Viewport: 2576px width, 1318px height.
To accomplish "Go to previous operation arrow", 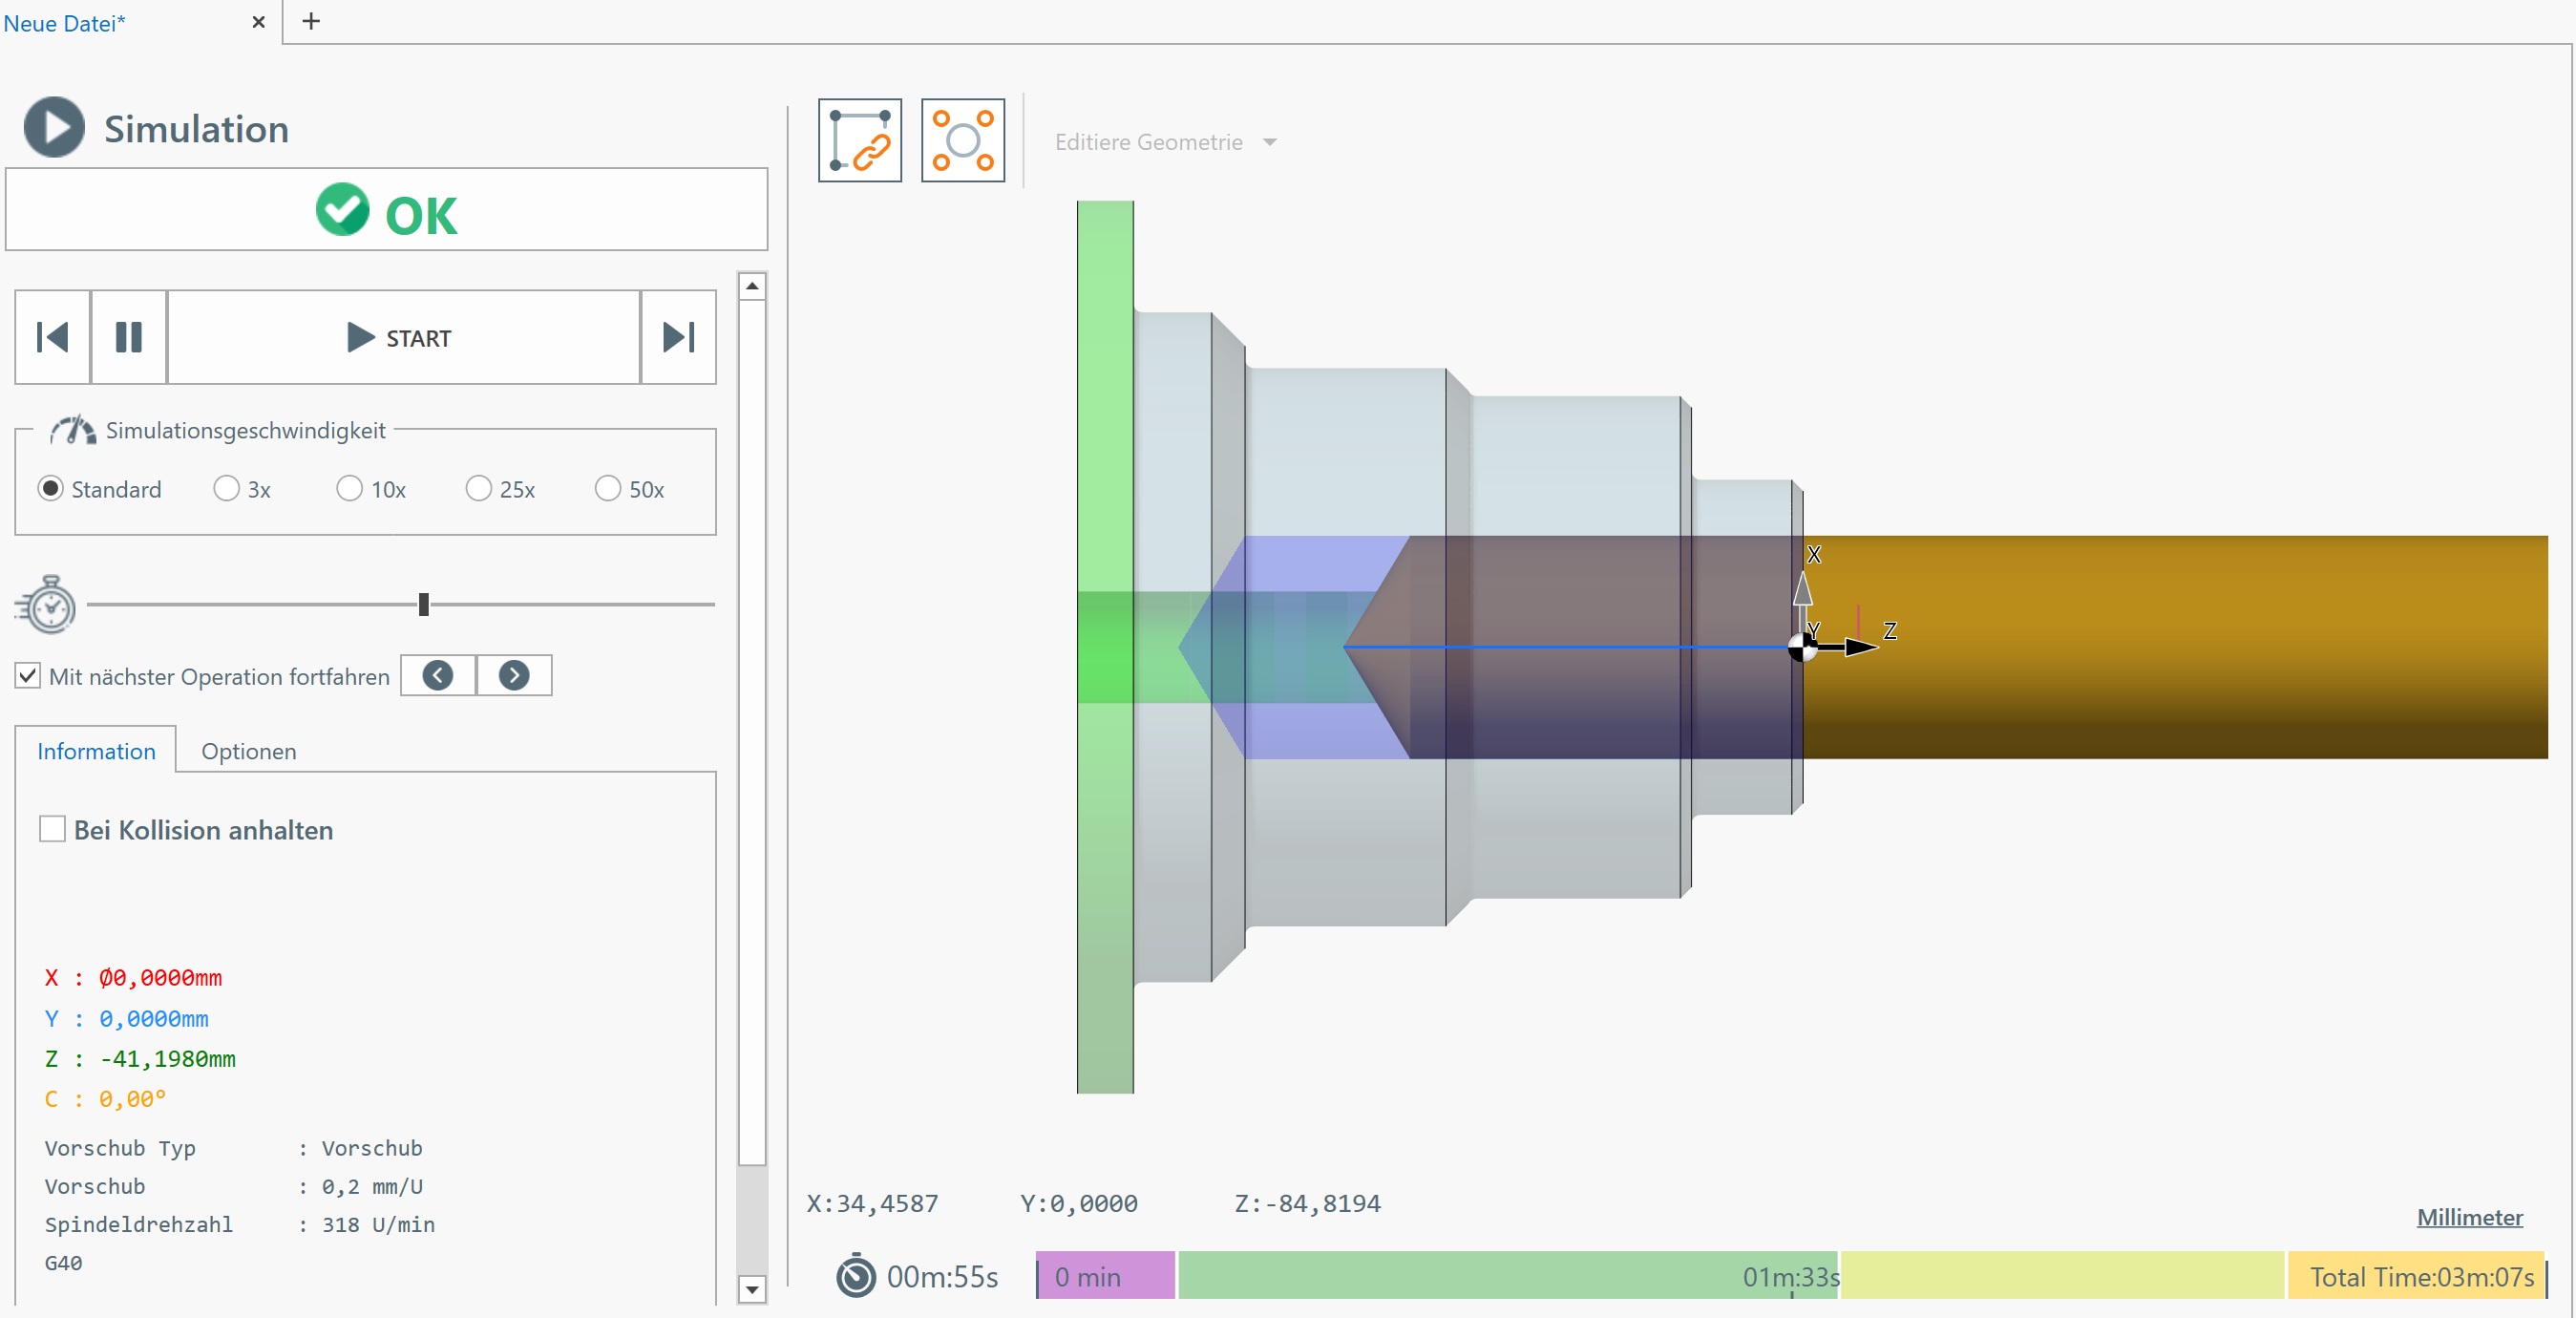I will click(437, 675).
